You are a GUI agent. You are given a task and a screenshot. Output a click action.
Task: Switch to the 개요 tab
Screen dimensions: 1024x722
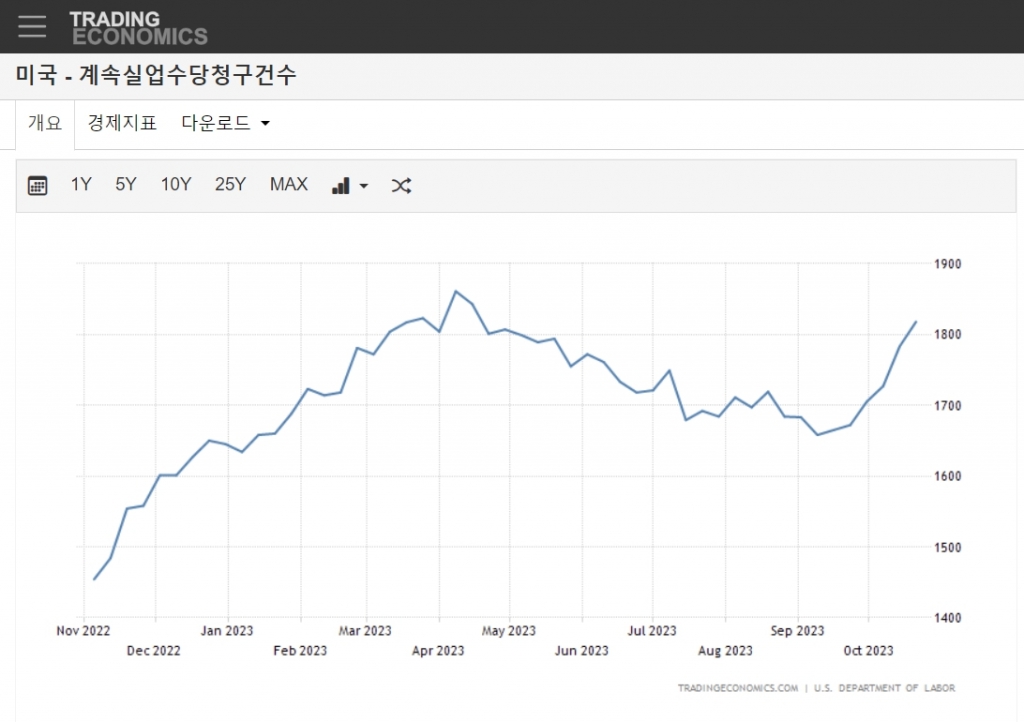45,124
